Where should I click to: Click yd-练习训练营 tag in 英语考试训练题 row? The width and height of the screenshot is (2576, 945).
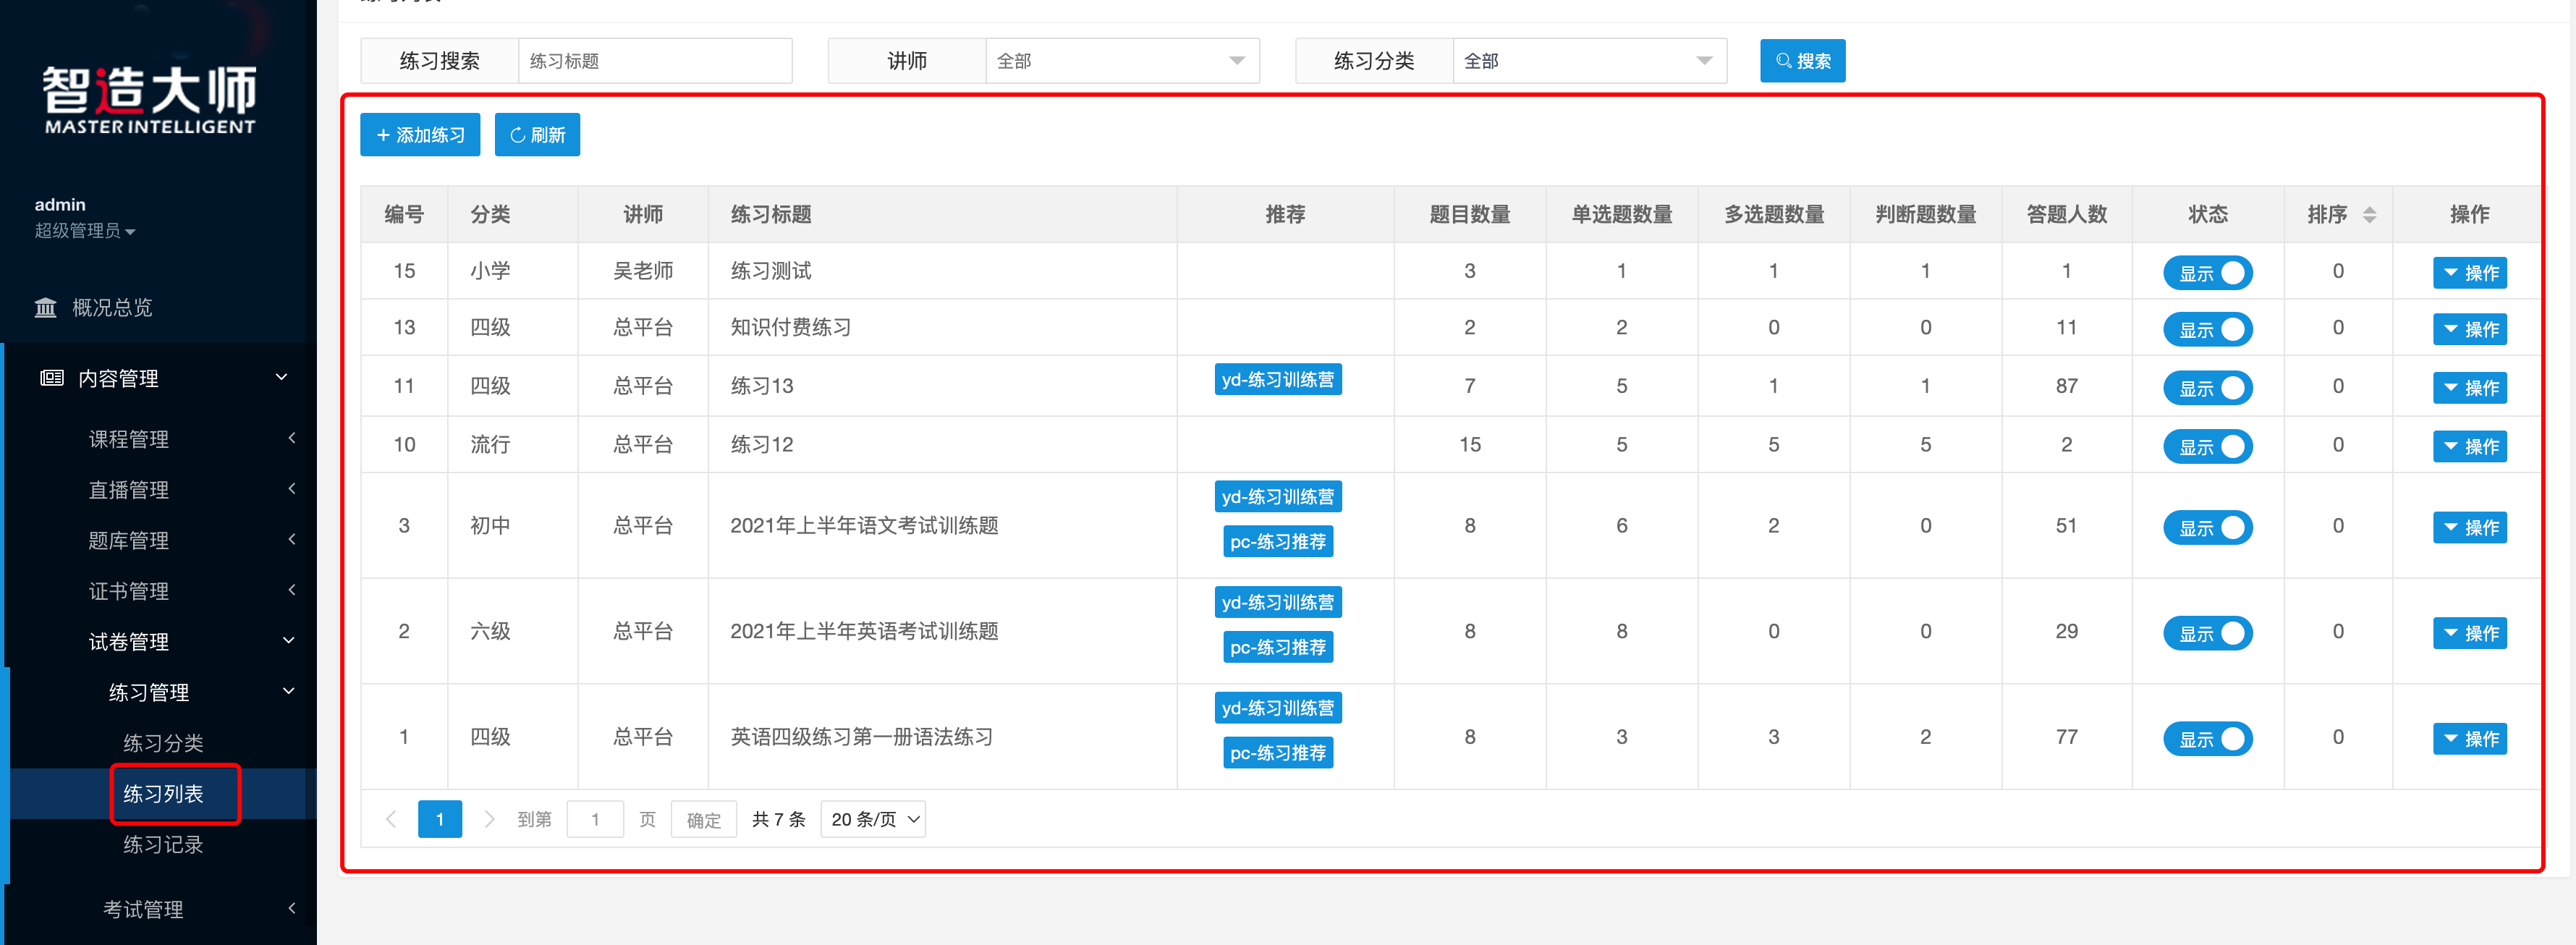(x=1277, y=603)
